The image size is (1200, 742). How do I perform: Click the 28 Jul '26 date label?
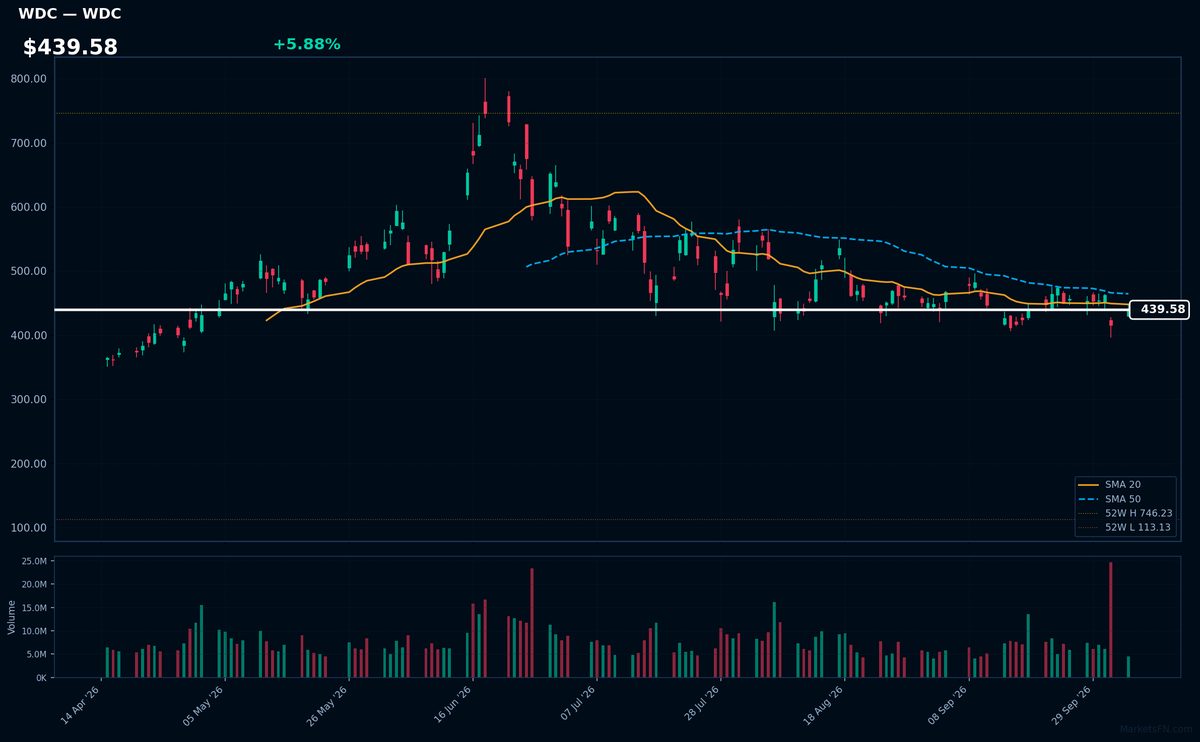(x=703, y=705)
